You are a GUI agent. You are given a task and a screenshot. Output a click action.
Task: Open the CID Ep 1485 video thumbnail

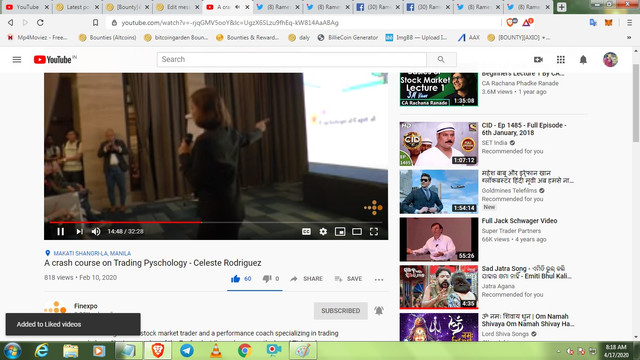point(439,144)
